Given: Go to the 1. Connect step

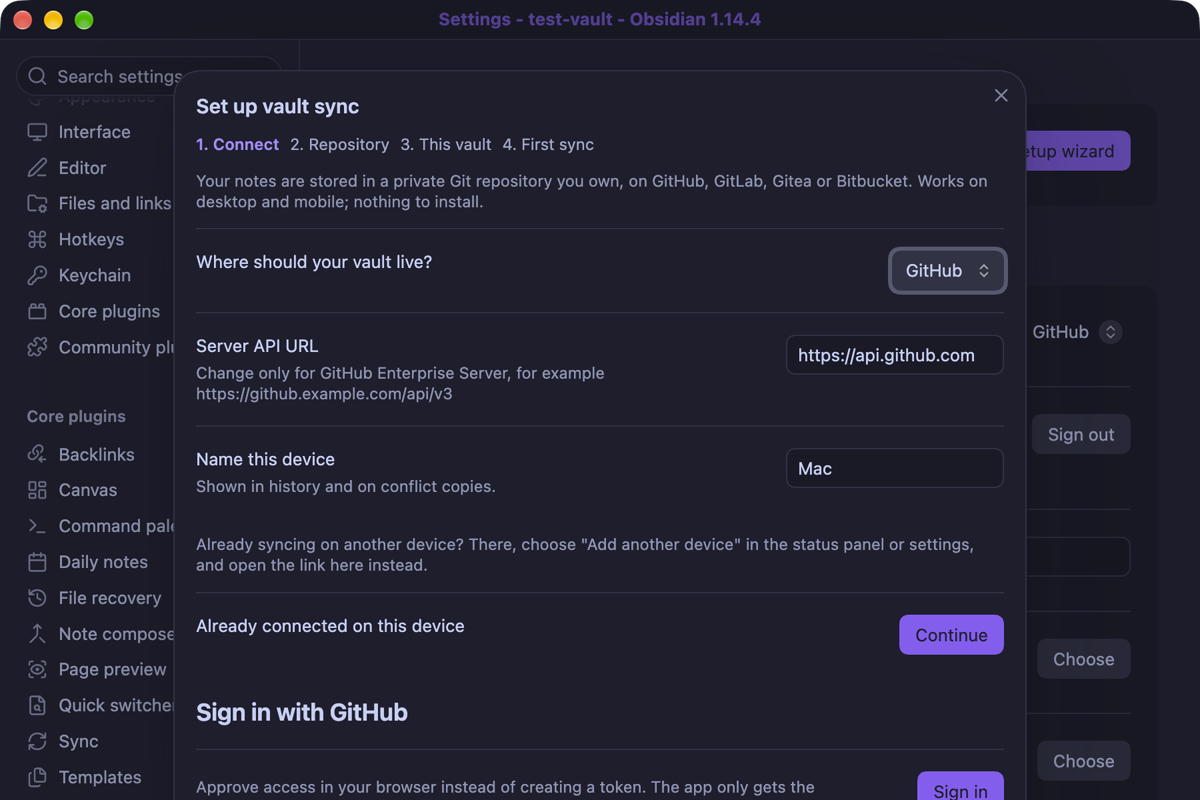Looking at the screenshot, I should (237, 145).
